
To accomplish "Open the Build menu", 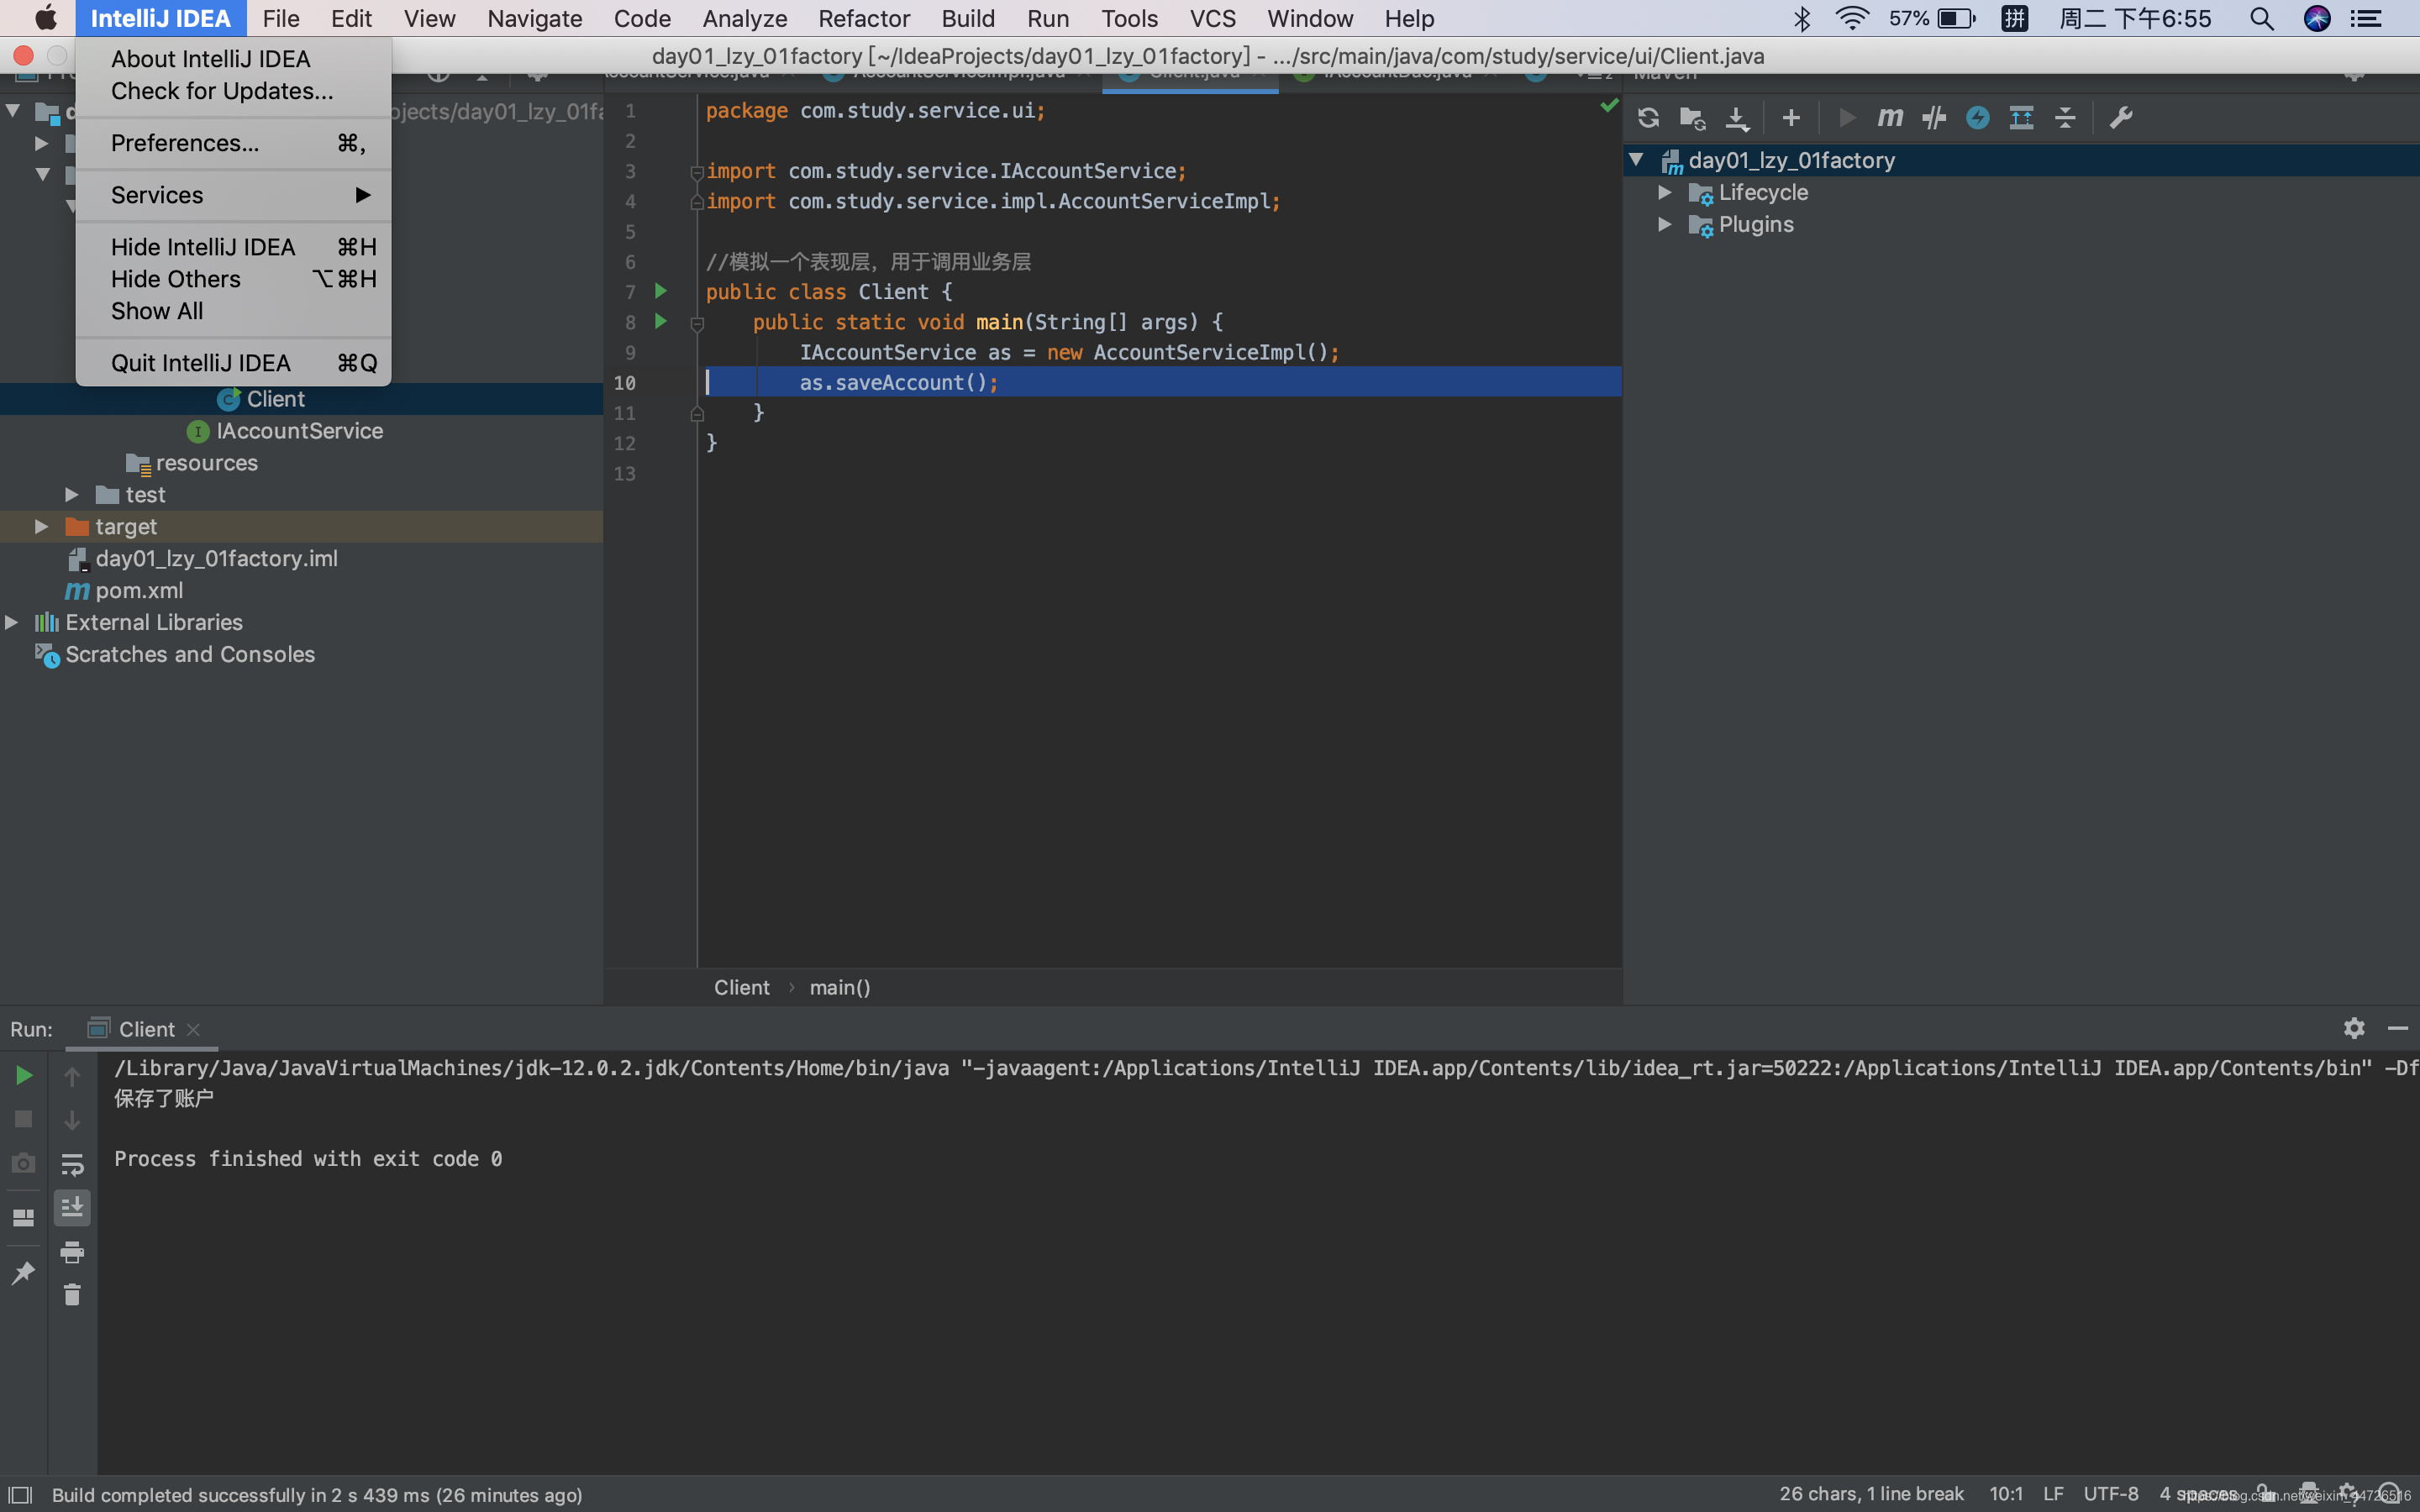I will (967, 18).
